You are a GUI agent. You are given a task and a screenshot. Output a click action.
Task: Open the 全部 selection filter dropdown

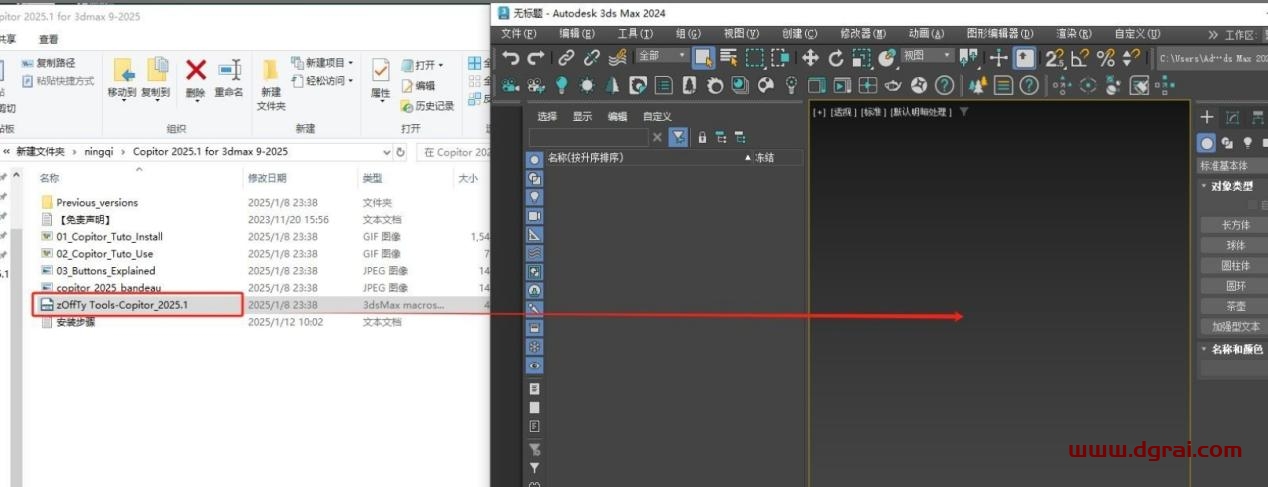pyautogui.click(x=662, y=56)
